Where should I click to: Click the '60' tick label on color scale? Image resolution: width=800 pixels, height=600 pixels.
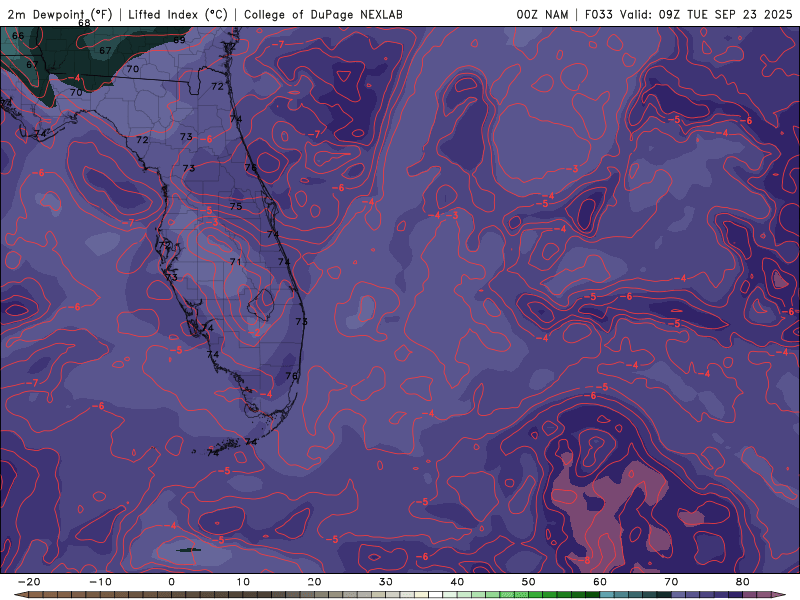click(x=600, y=582)
